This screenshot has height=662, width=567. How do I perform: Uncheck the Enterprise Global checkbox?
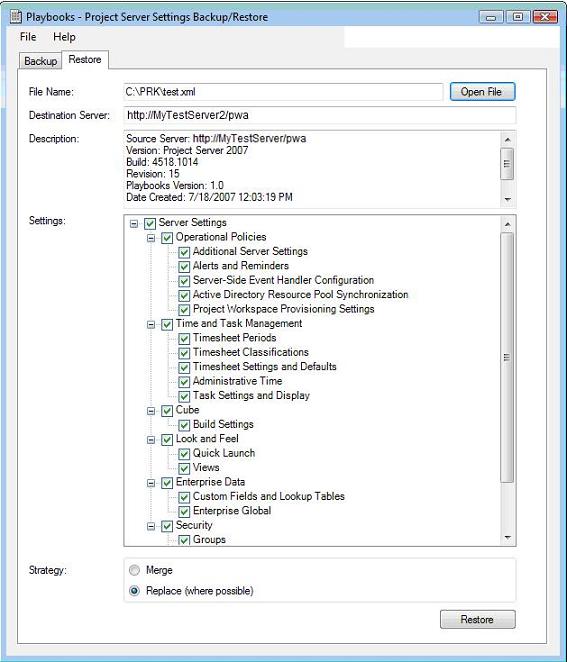click(x=184, y=512)
